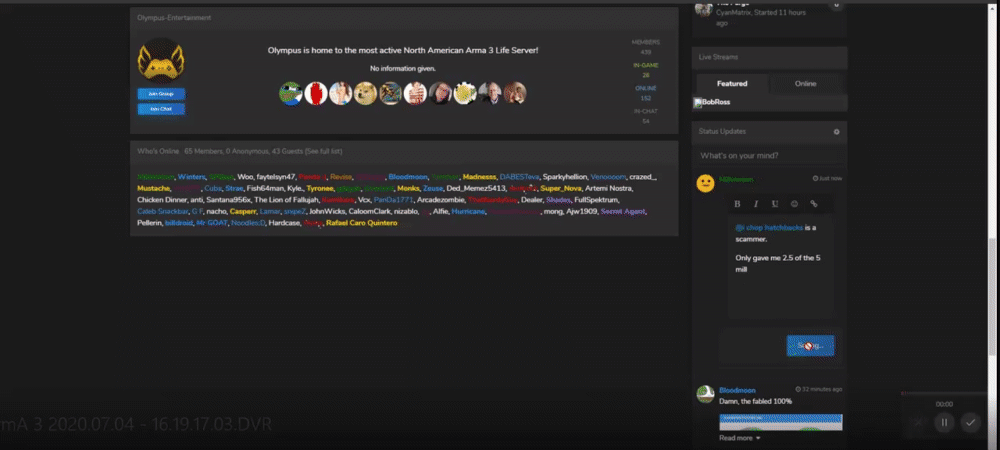Open the red figure member avatar
This screenshot has height=450, width=1000.
tap(316, 94)
